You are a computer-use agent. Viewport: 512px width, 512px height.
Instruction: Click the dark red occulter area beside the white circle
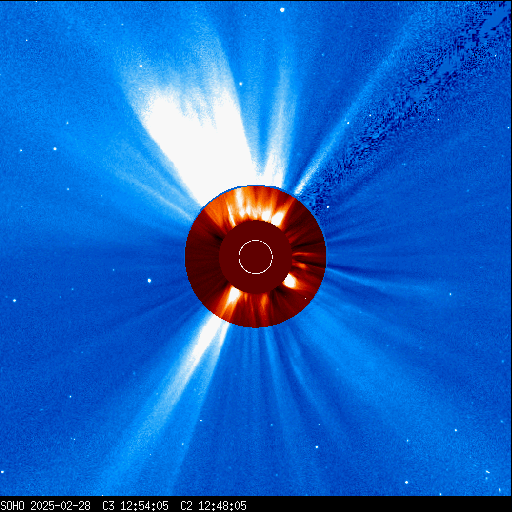pos(230,257)
